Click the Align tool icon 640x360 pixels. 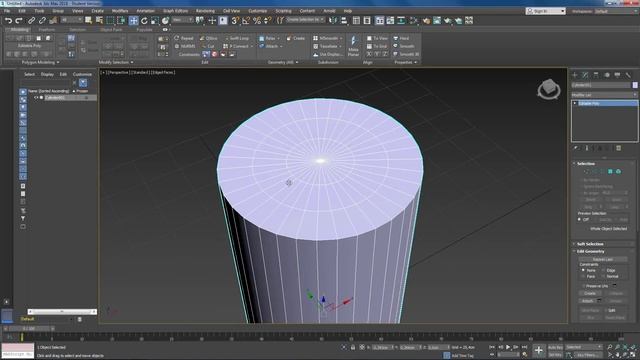pyautogui.click(x=344, y=20)
